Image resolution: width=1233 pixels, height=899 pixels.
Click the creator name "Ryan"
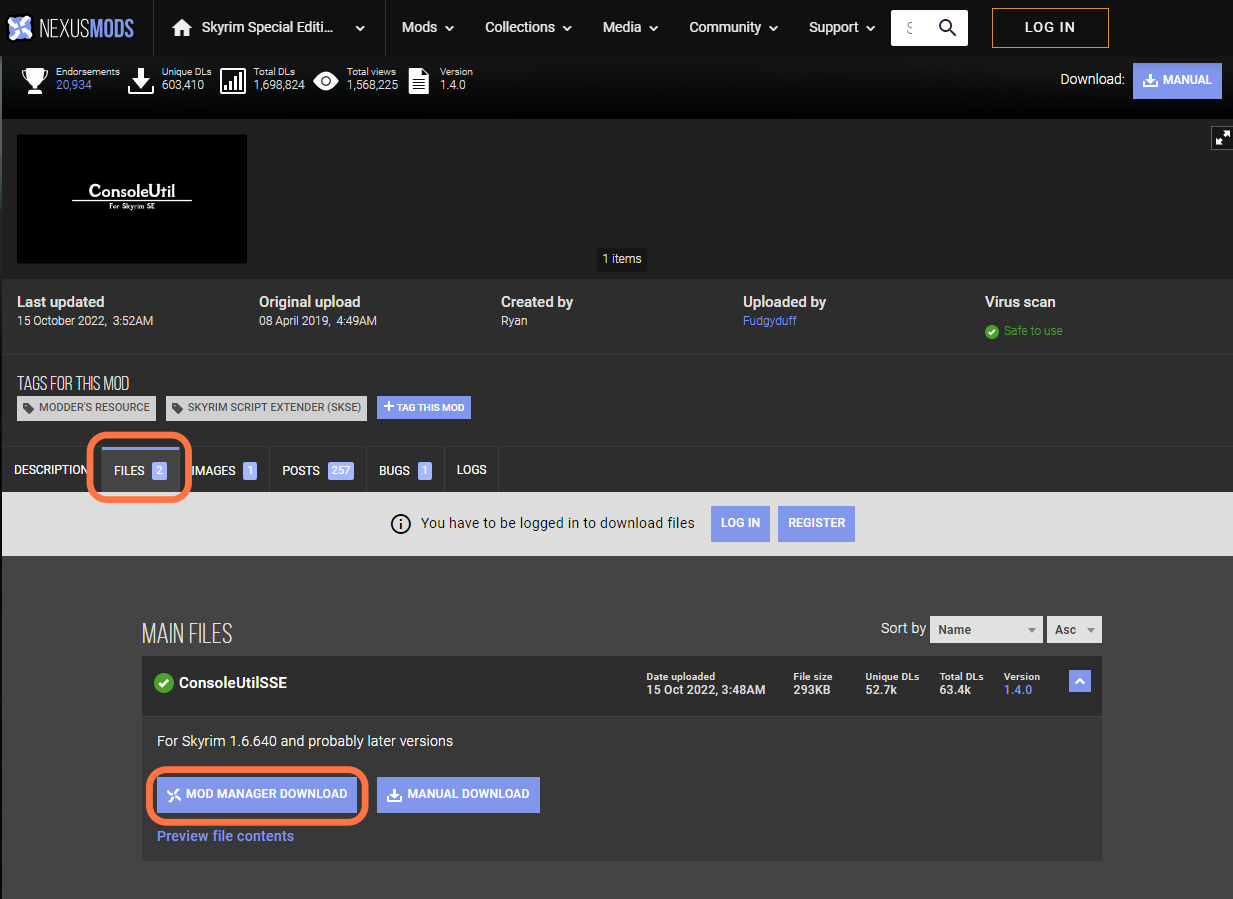pyautogui.click(x=513, y=321)
